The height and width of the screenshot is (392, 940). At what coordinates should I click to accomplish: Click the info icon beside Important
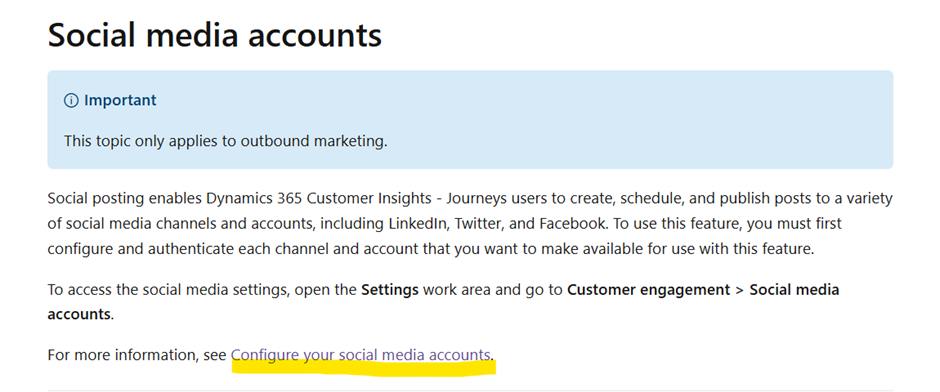point(71,101)
